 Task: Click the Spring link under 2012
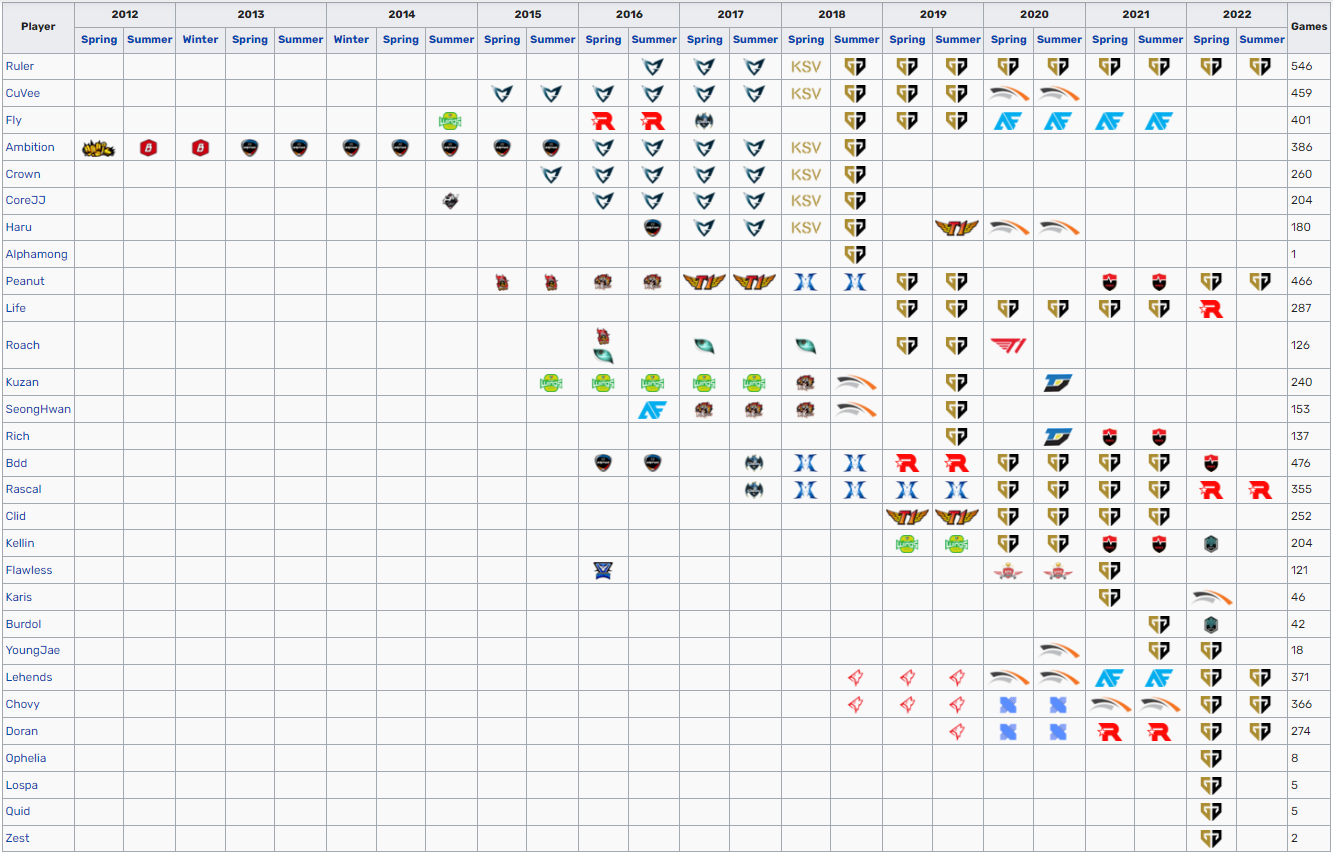pos(99,40)
